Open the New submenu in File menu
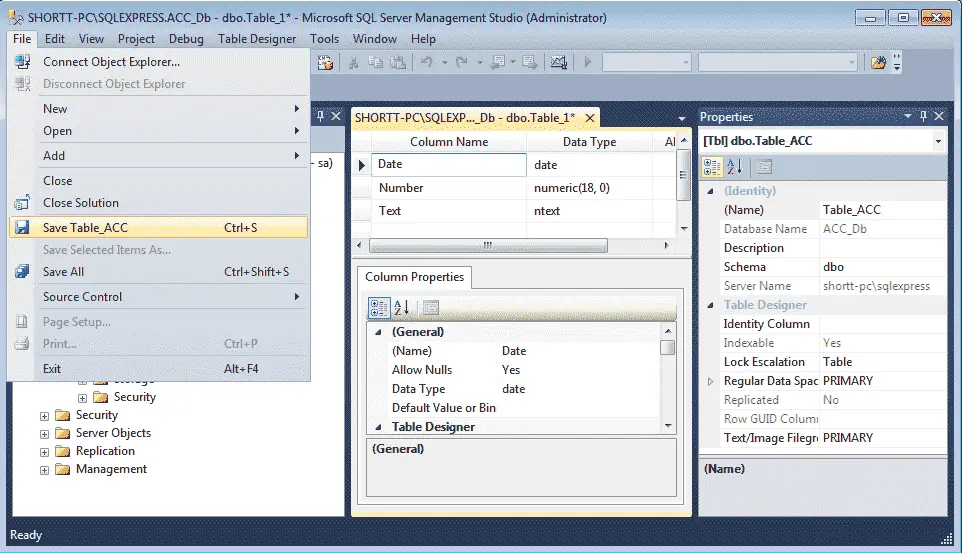This screenshot has width=962, height=553. pos(158,109)
